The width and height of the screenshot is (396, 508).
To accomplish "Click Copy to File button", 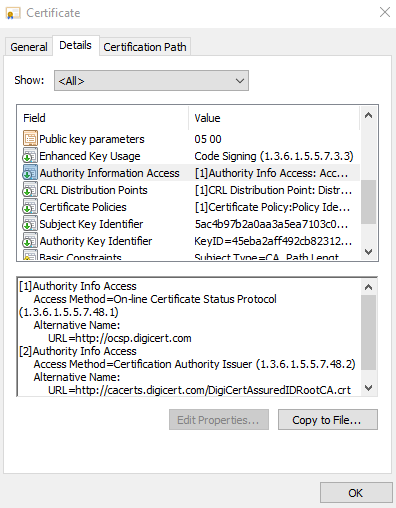I will click(328, 420).
